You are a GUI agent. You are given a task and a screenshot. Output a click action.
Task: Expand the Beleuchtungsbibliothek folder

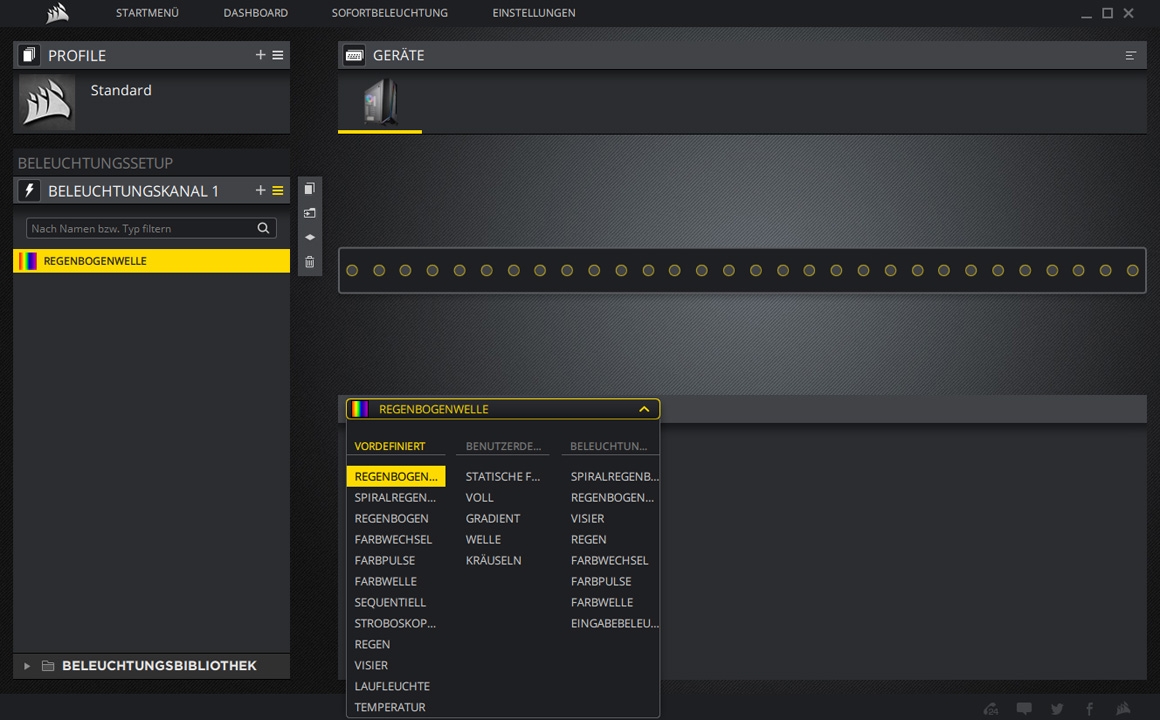click(x=27, y=666)
